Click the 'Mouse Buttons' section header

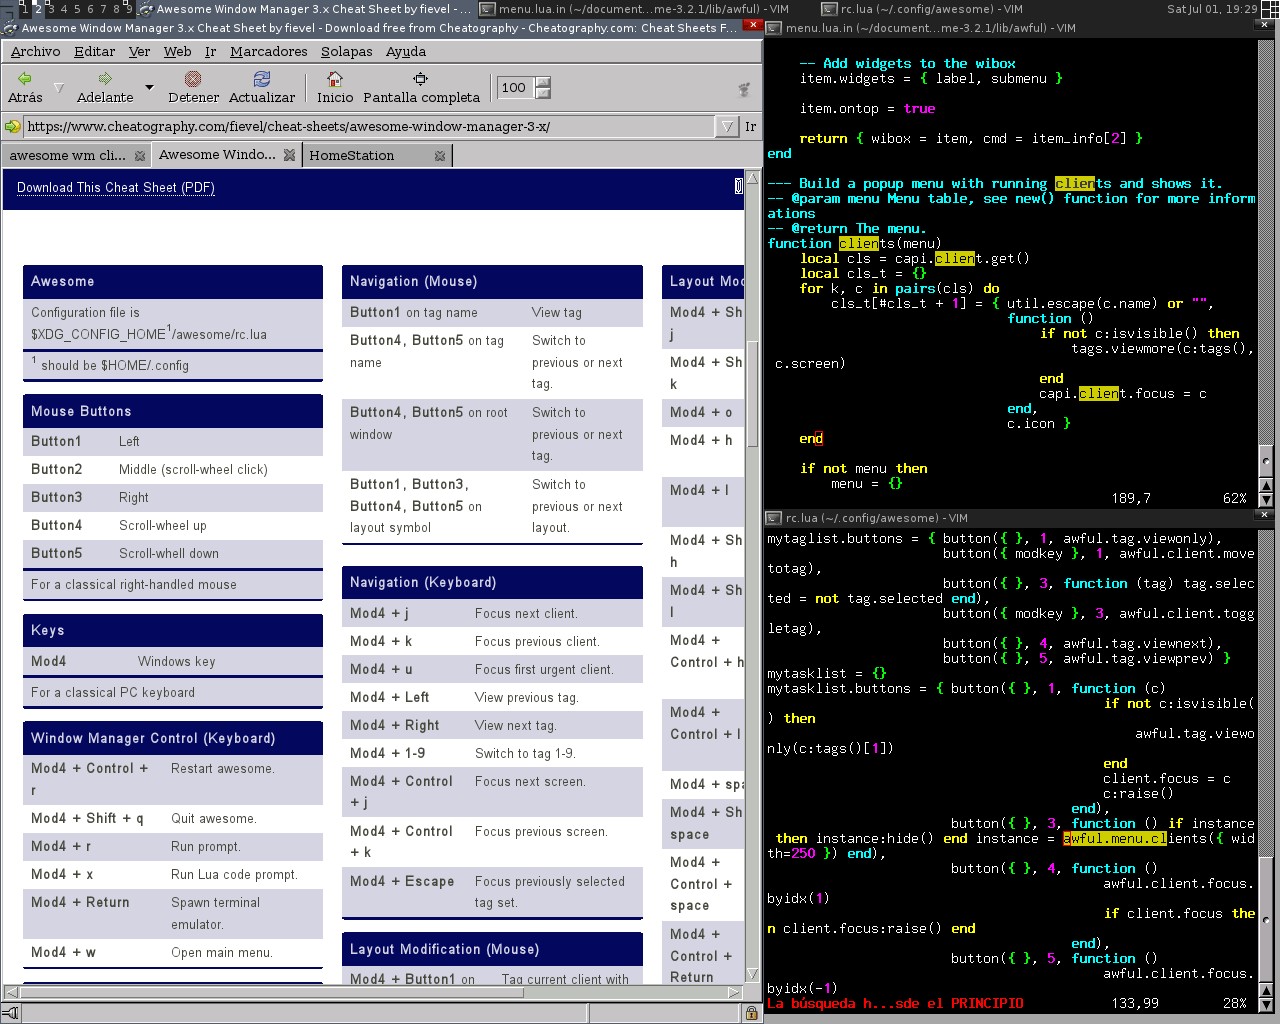click(x=173, y=411)
